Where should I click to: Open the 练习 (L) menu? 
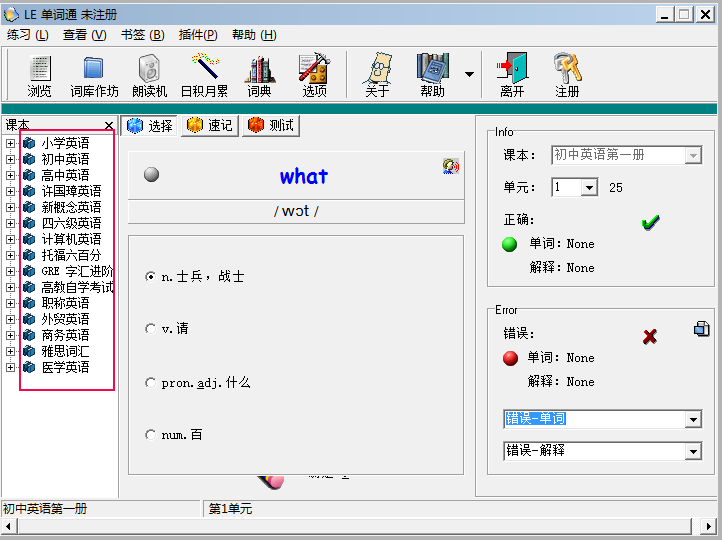point(28,35)
